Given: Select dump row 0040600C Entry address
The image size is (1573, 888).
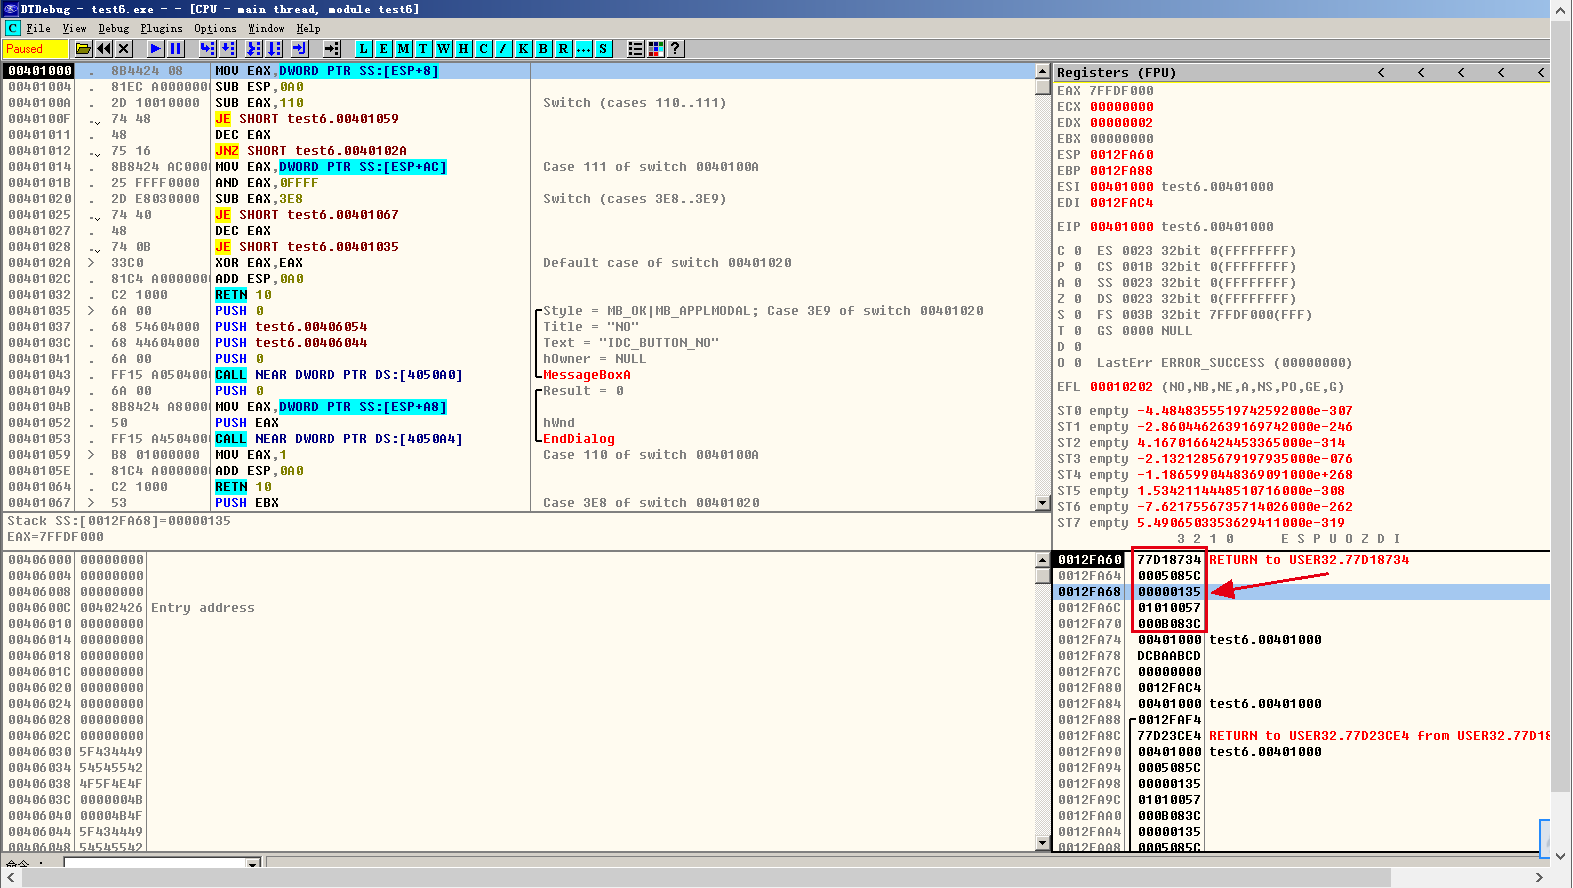Looking at the screenshot, I should pyautogui.click(x=520, y=608).
